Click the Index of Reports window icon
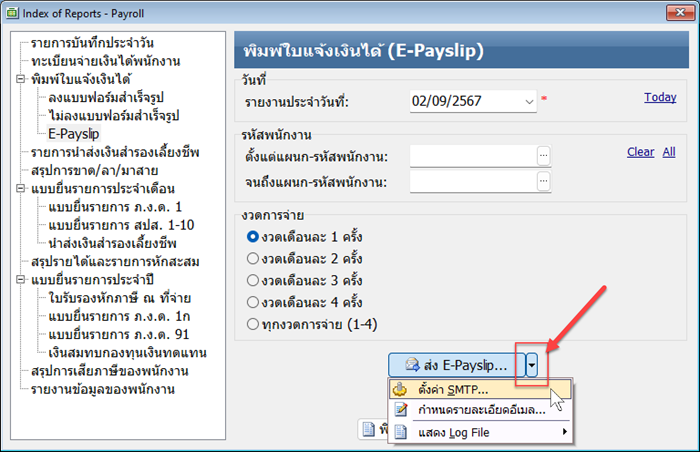The width and height of the screenshot is (700, 452). [14, 10]
